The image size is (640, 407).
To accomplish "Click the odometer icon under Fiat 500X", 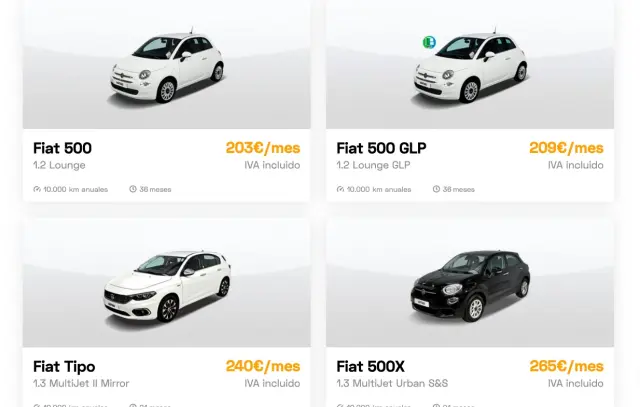I will coord(340,406).
